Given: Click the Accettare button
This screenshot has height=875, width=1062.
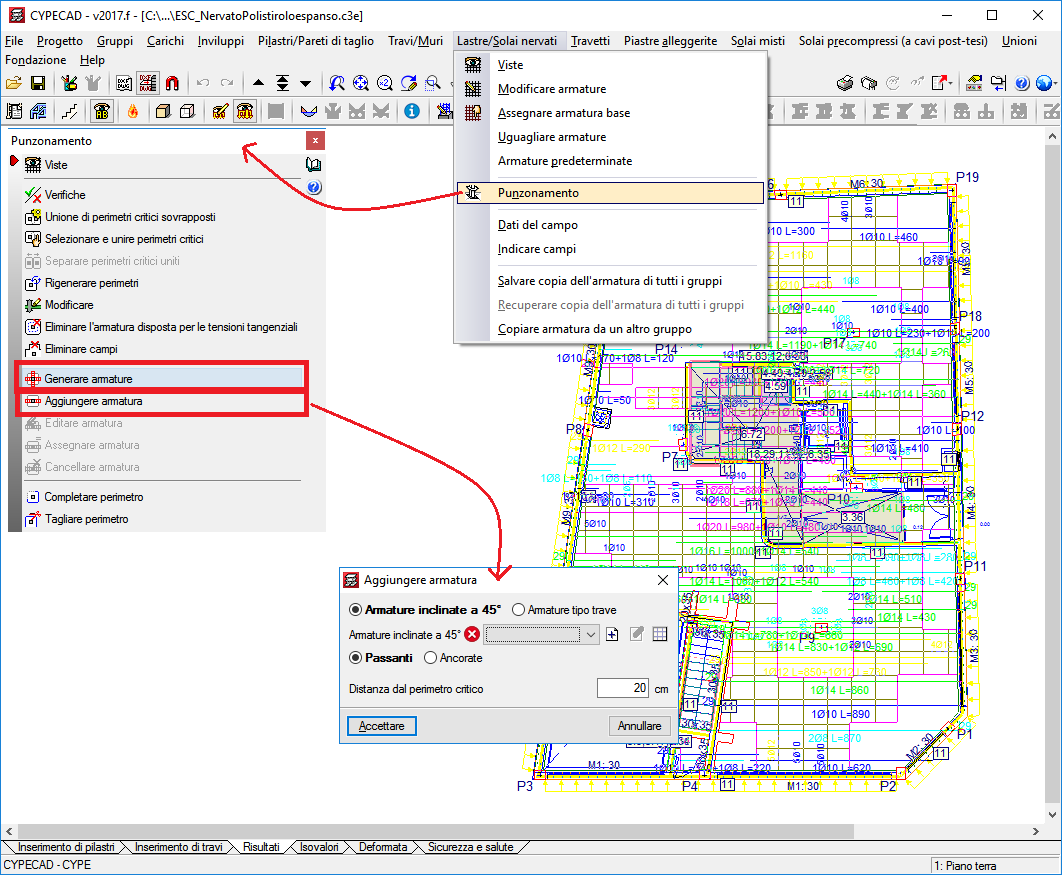Looking at the screenshot, I should point(381,726).
